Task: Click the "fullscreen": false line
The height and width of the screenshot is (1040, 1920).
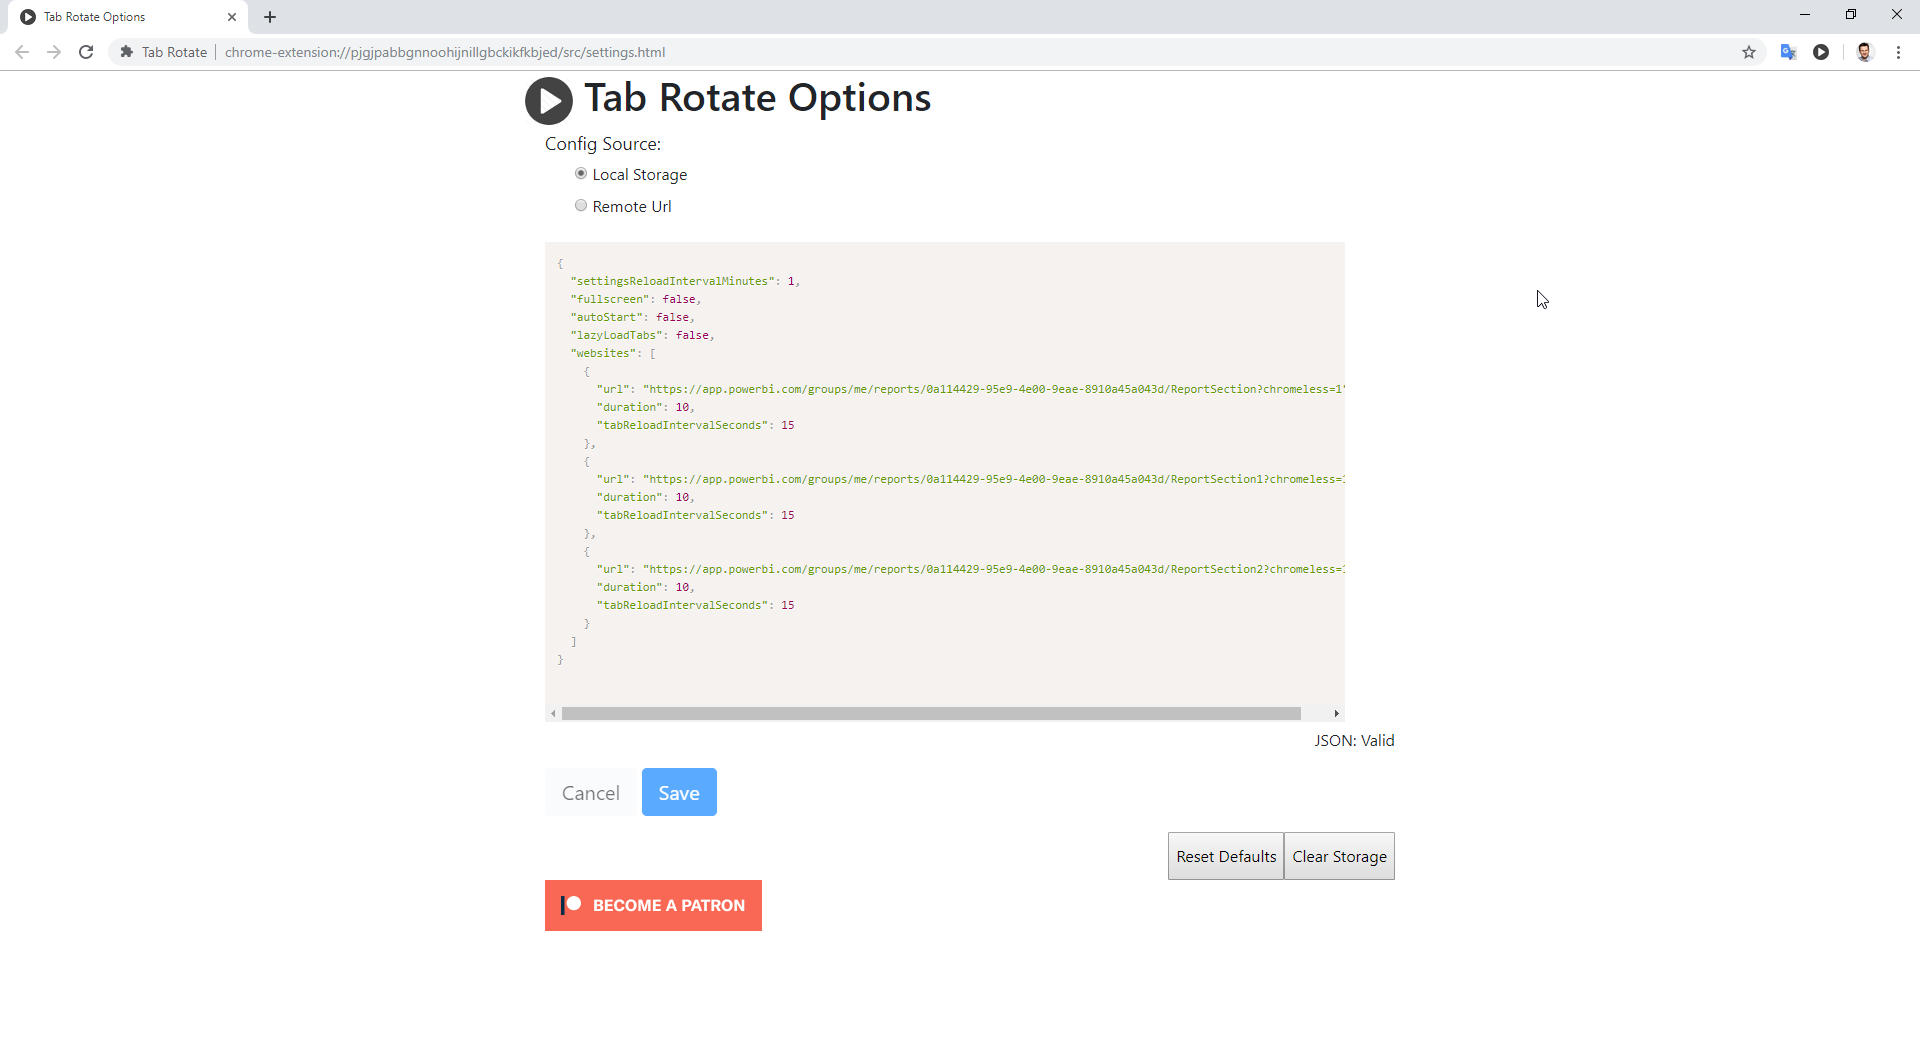Action: tap(636, 300)
